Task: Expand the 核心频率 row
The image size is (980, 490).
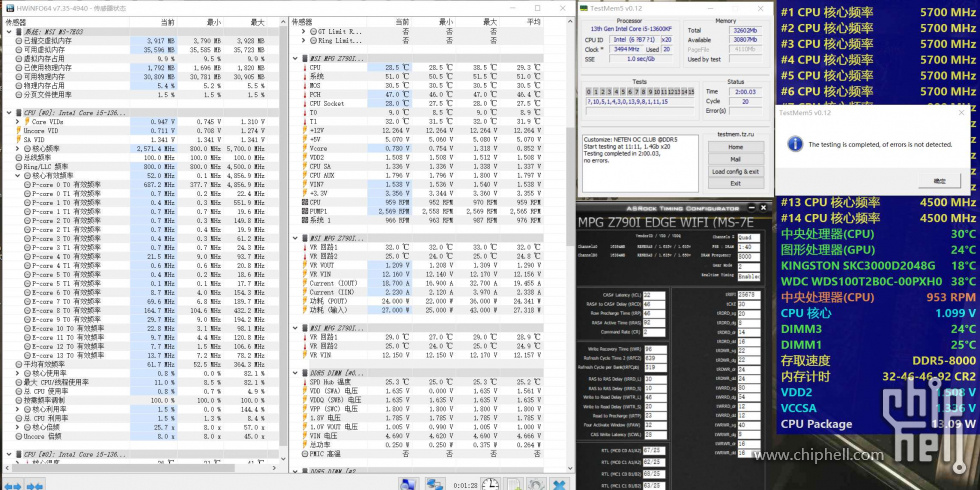Action: click(19, 149)
